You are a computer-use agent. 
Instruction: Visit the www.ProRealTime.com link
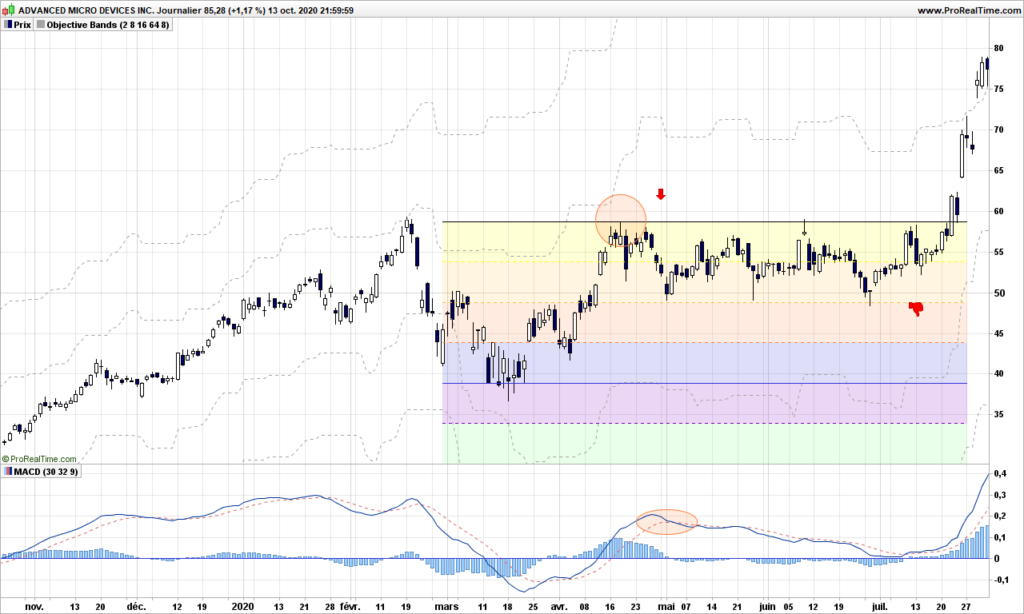(x=968, y=10)
